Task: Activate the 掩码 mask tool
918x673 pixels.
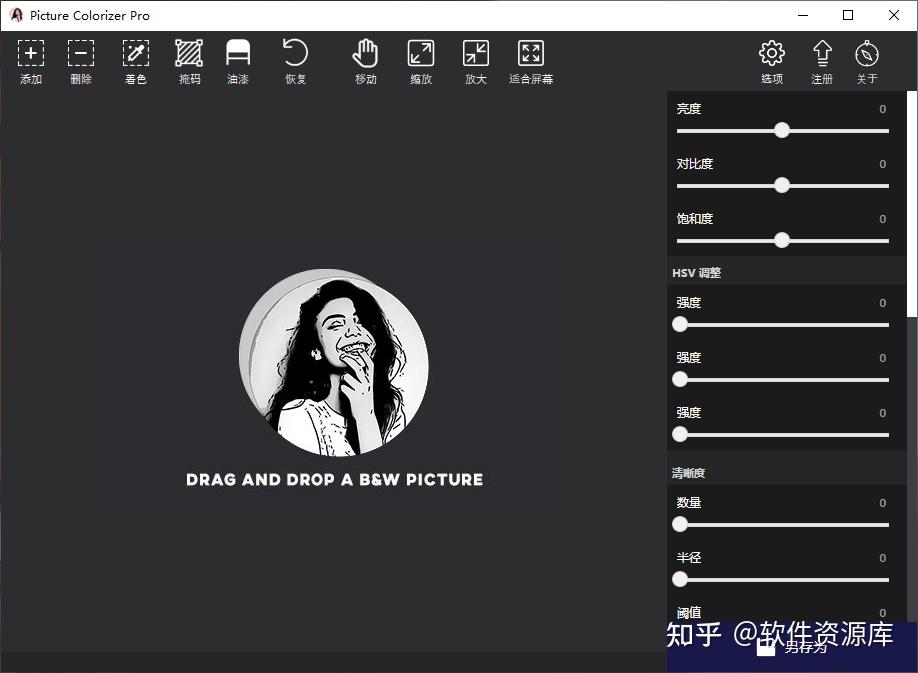Action: [x=189, y=61]
